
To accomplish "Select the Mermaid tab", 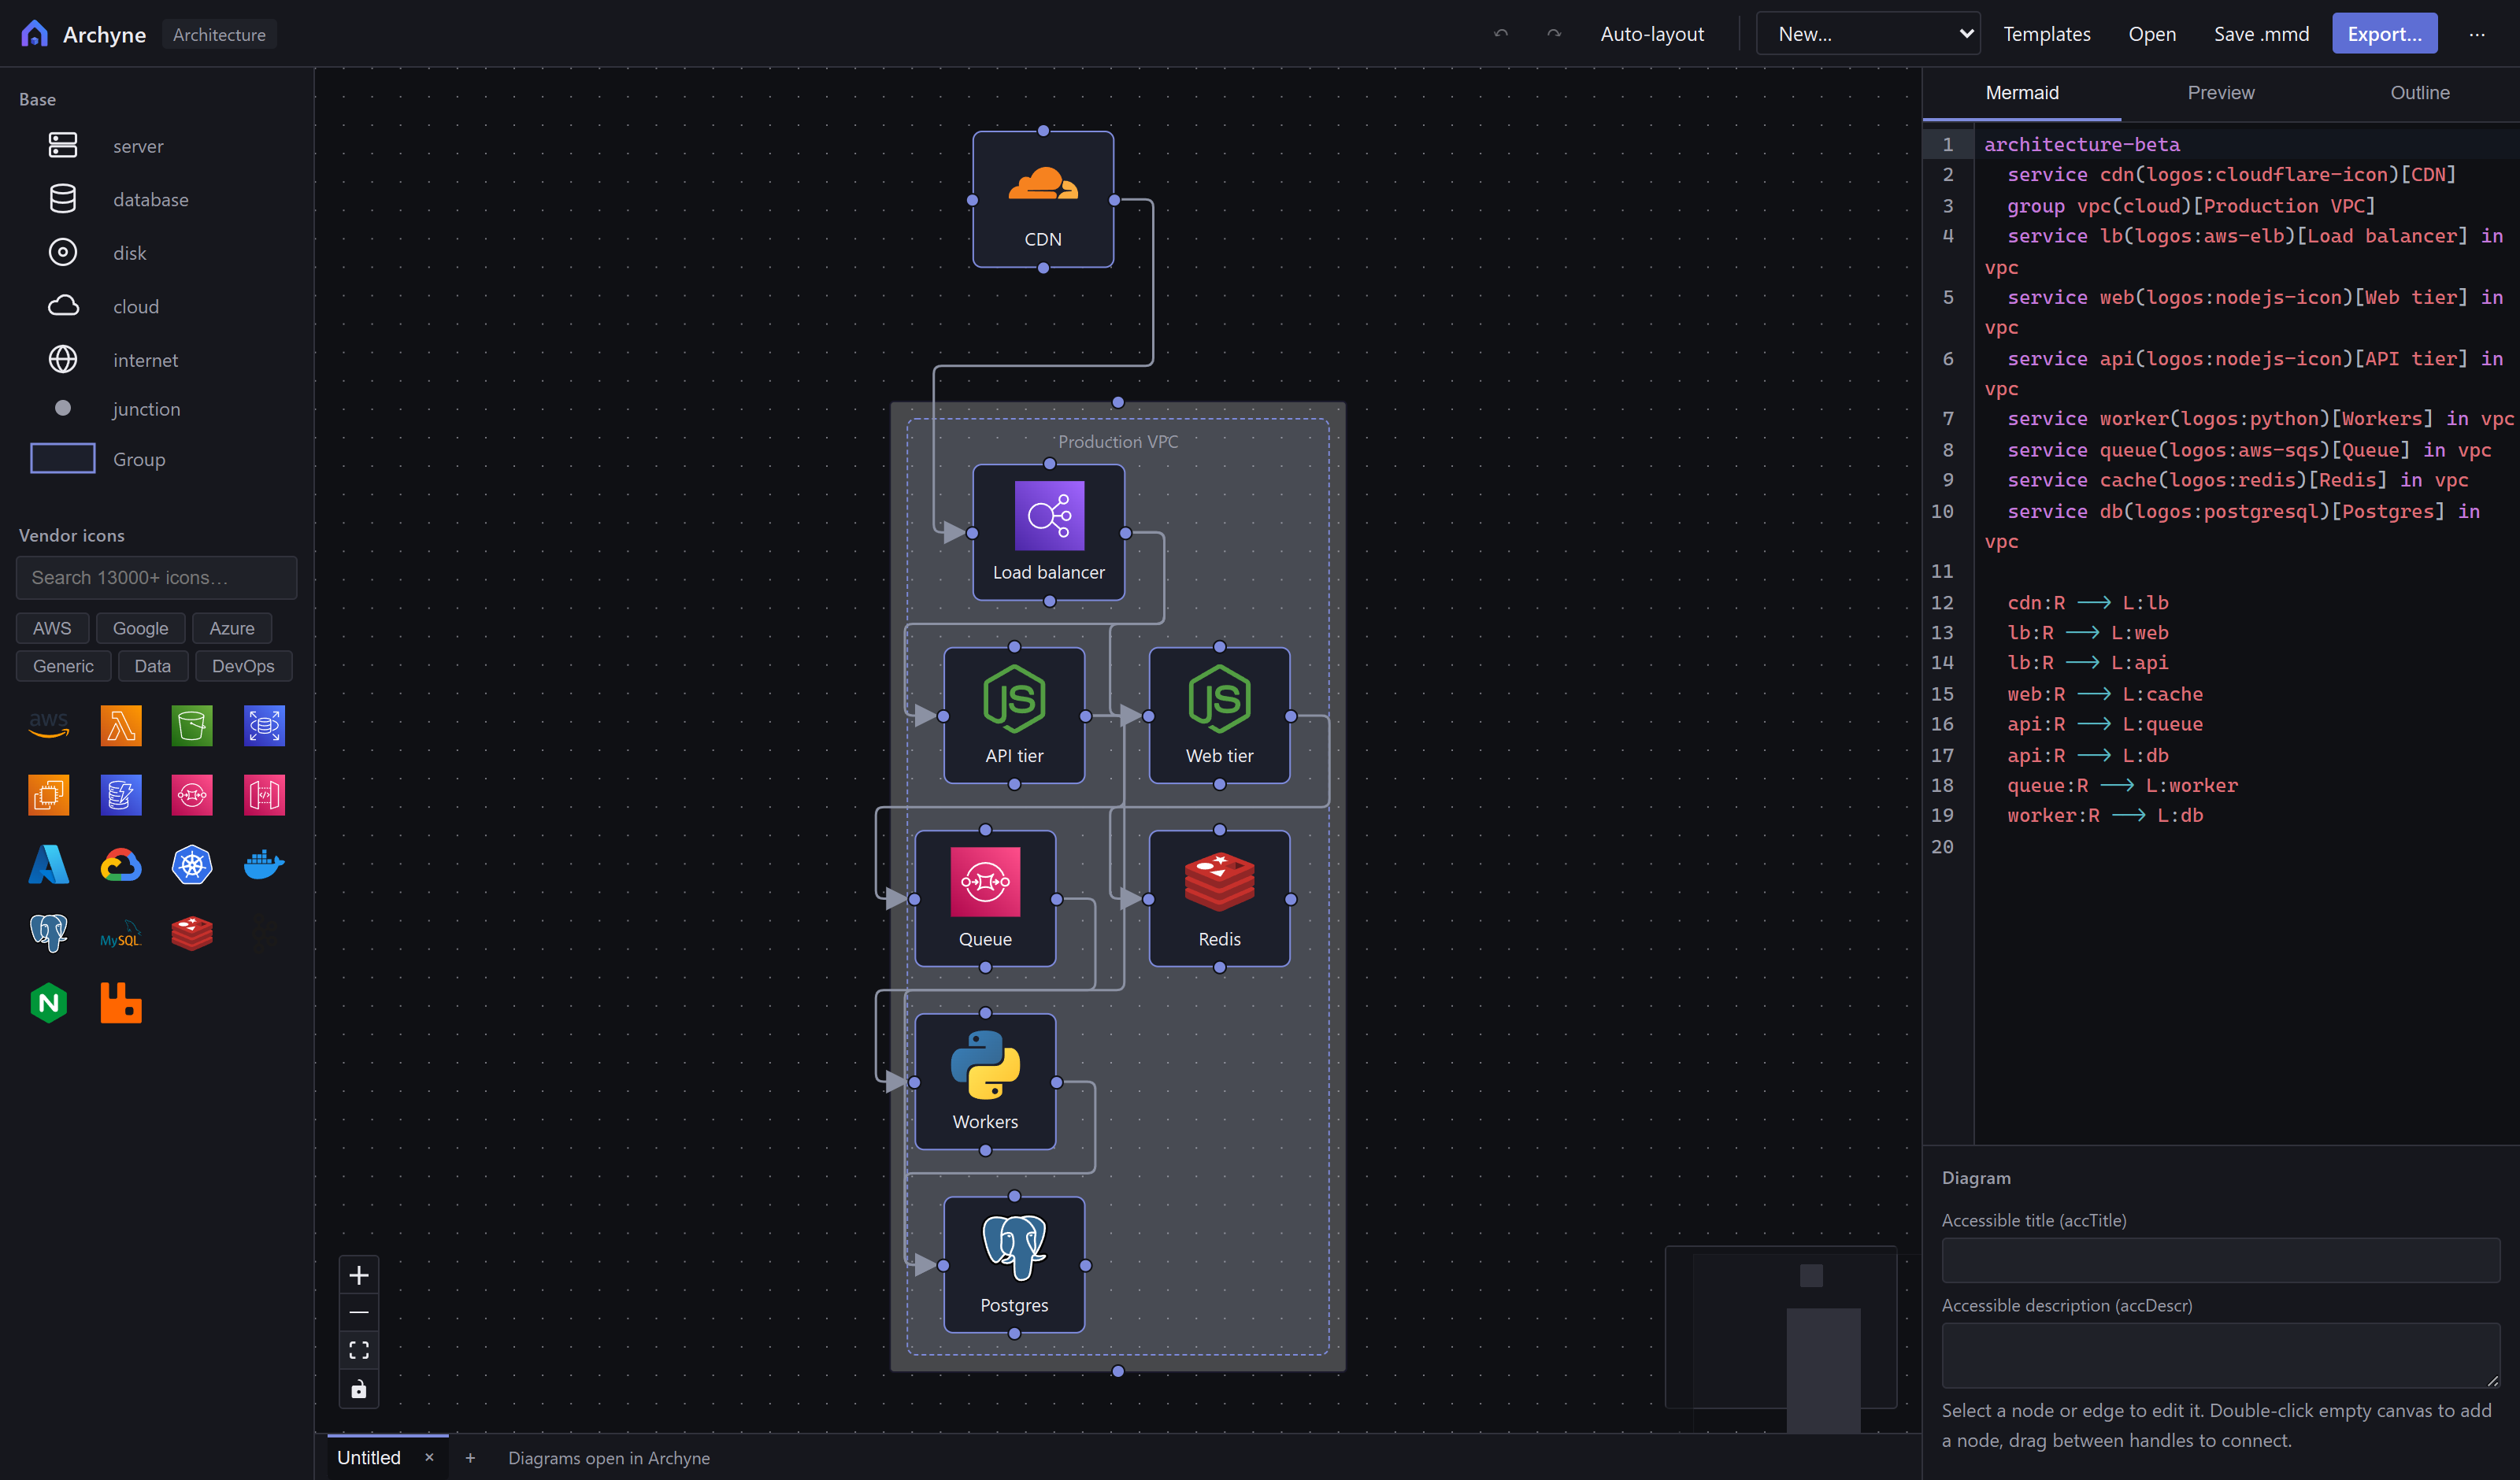I will click(2022, 93).
